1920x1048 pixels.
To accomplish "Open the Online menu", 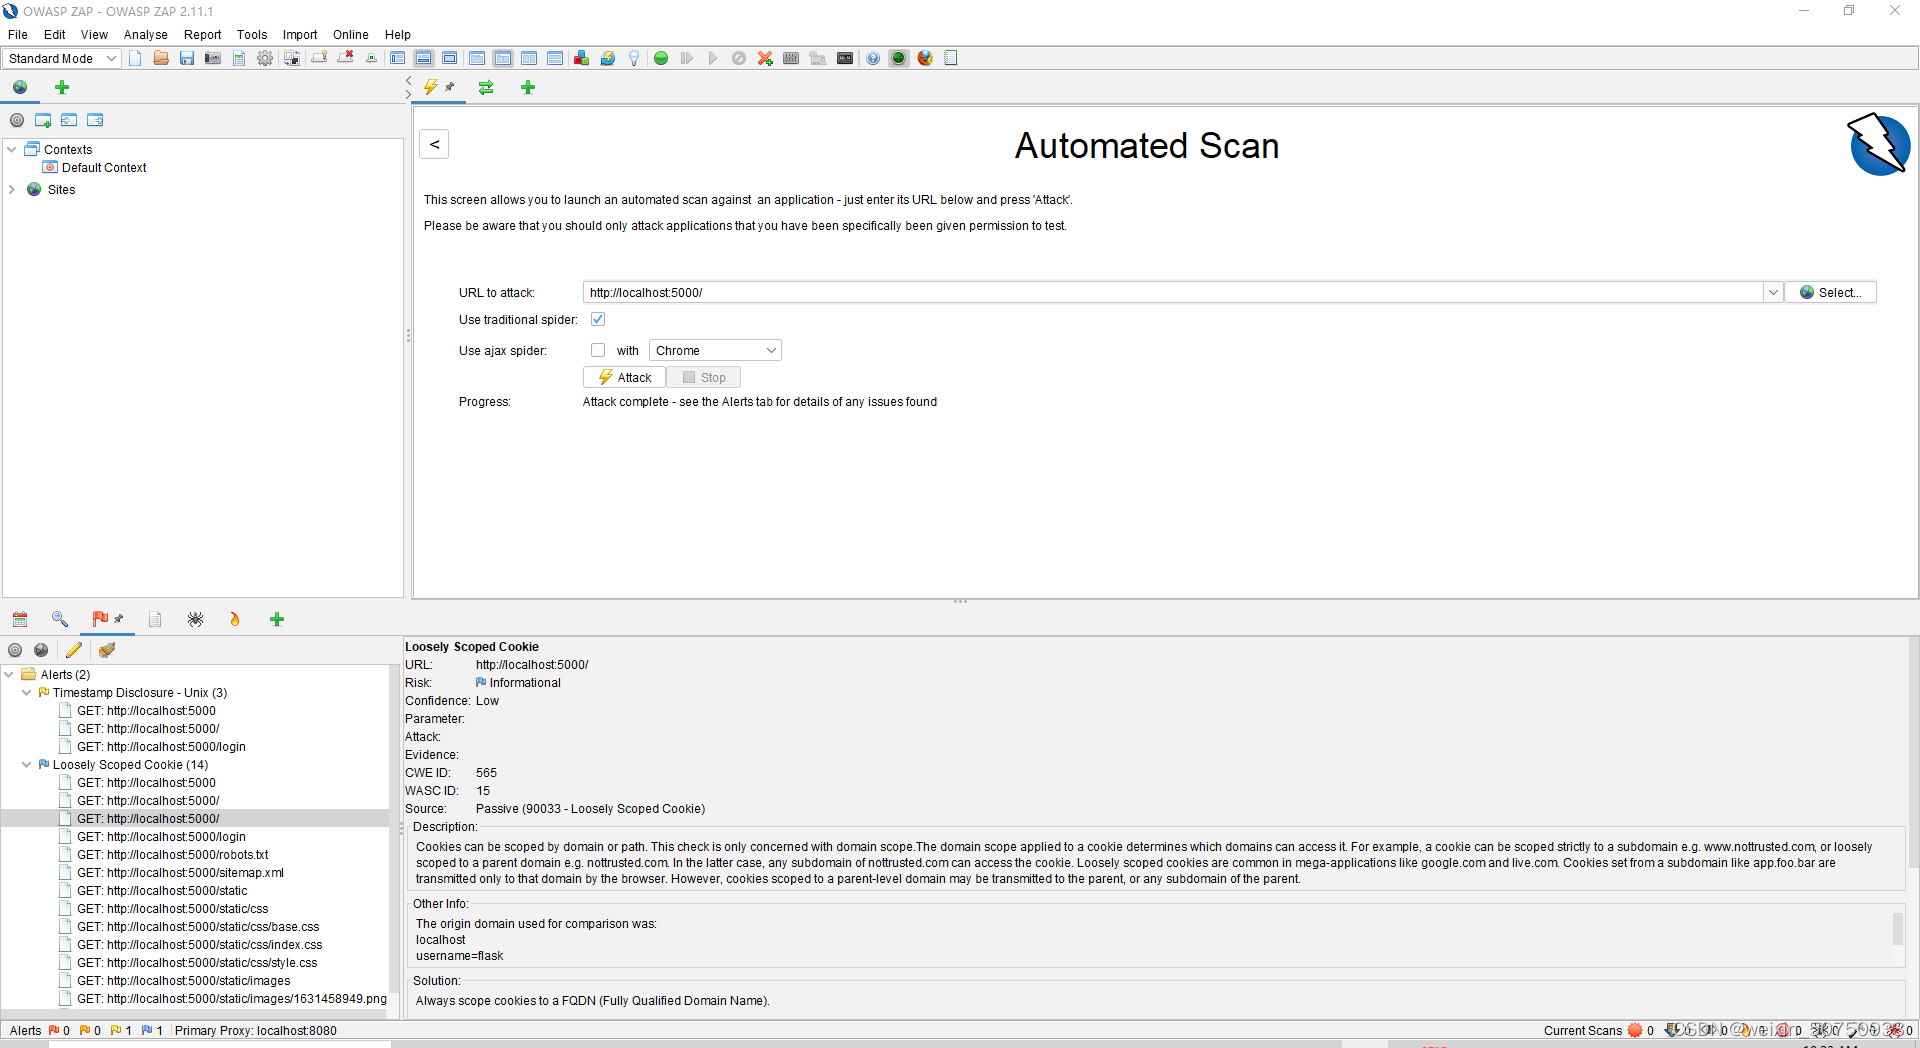I will tap(350, 34).
